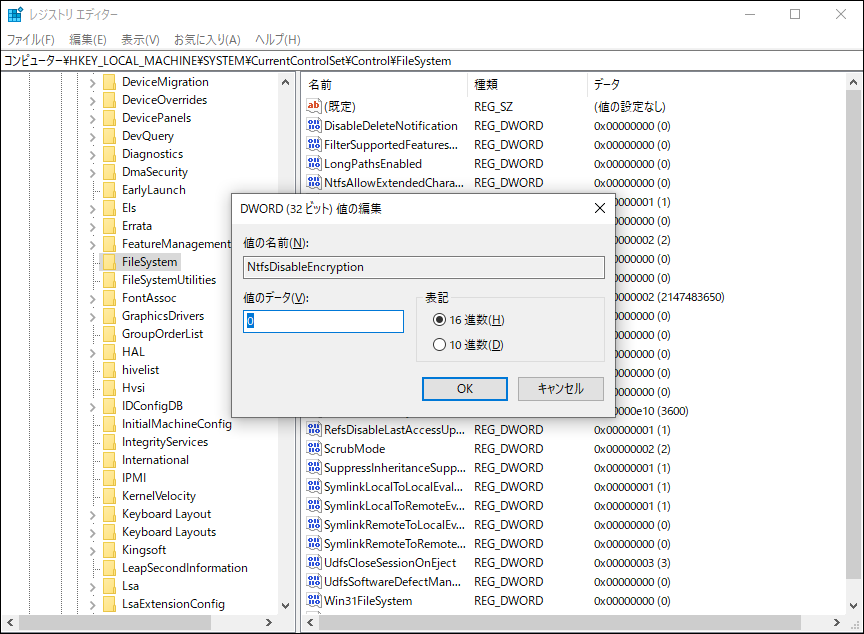Click the LongPathsEnabled value icon

314,163
